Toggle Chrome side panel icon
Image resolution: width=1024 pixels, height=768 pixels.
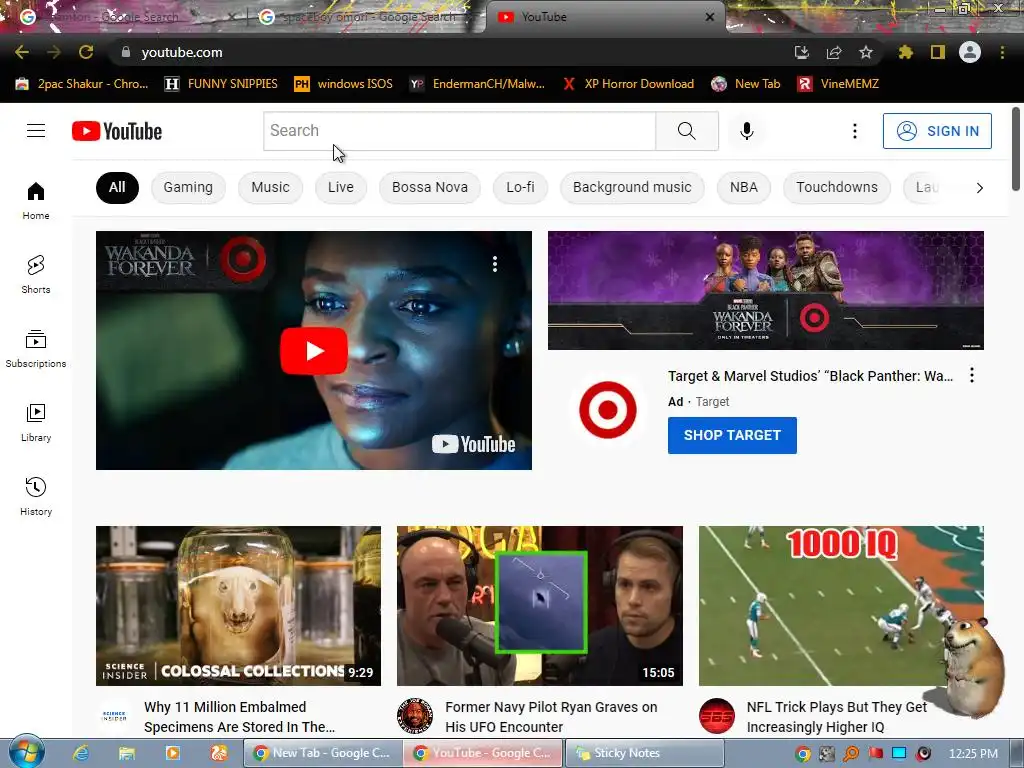938,52
